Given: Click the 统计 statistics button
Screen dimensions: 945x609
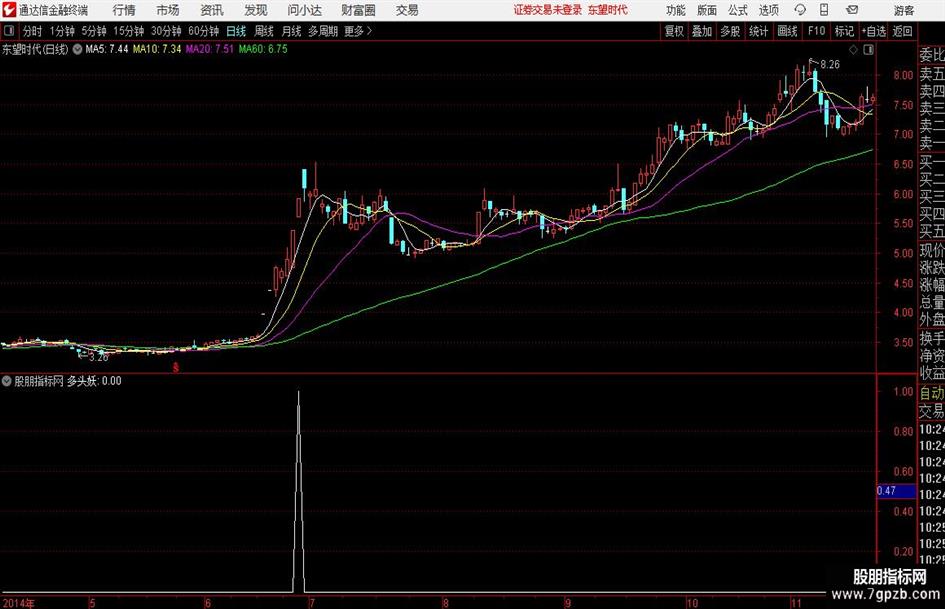Looking at the screenshot, I should pos(759,31).
